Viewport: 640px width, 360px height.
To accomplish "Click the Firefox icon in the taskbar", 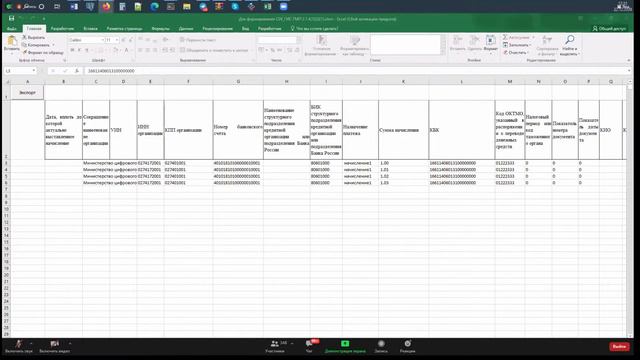I will click(107, 7).
